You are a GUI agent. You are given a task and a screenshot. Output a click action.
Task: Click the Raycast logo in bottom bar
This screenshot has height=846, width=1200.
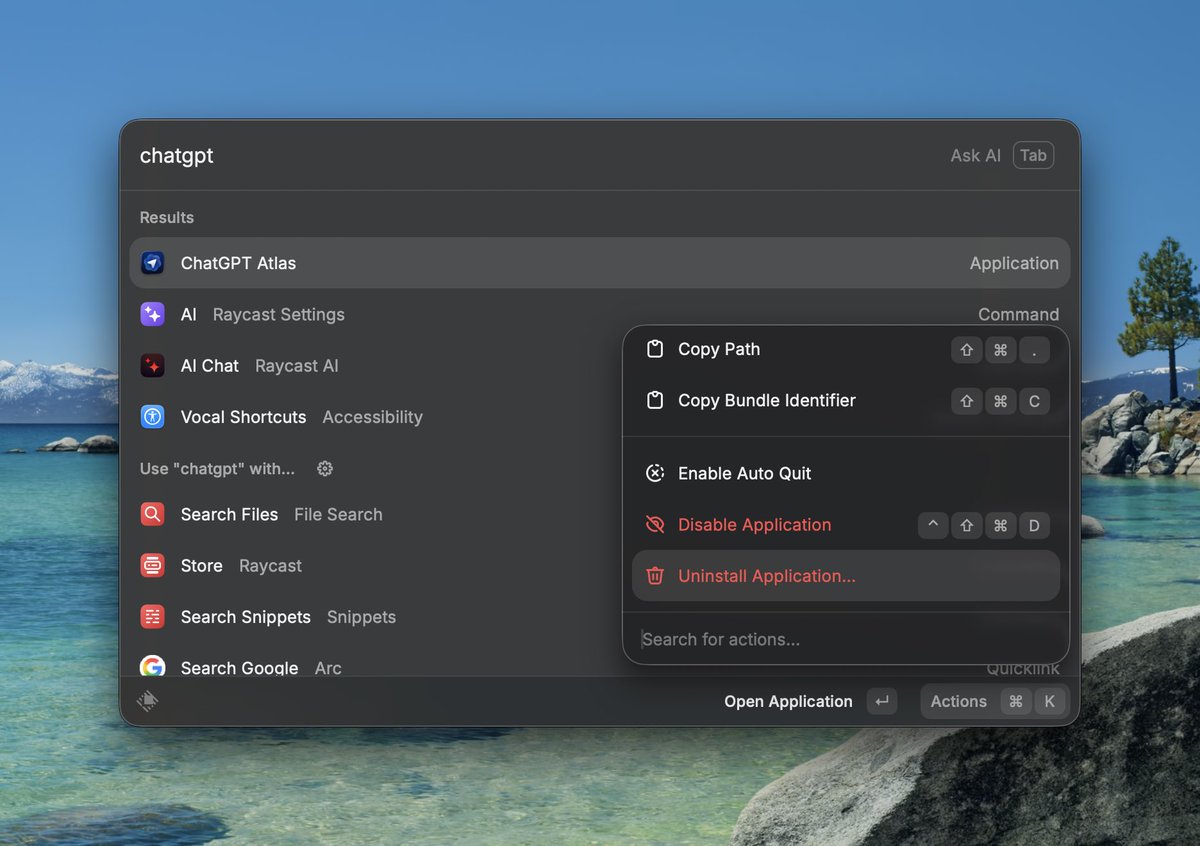tap(148, 701)
